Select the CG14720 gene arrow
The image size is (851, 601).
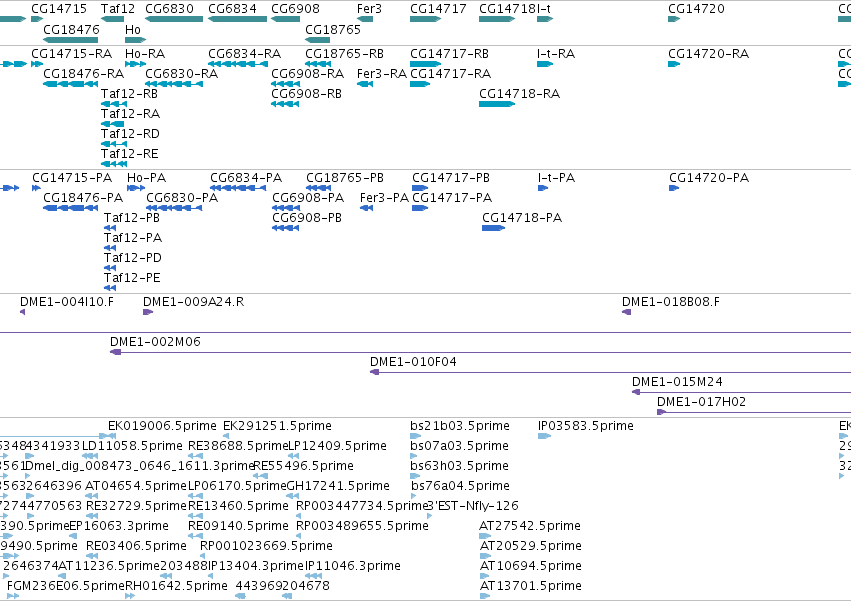[x=674, y=19]
